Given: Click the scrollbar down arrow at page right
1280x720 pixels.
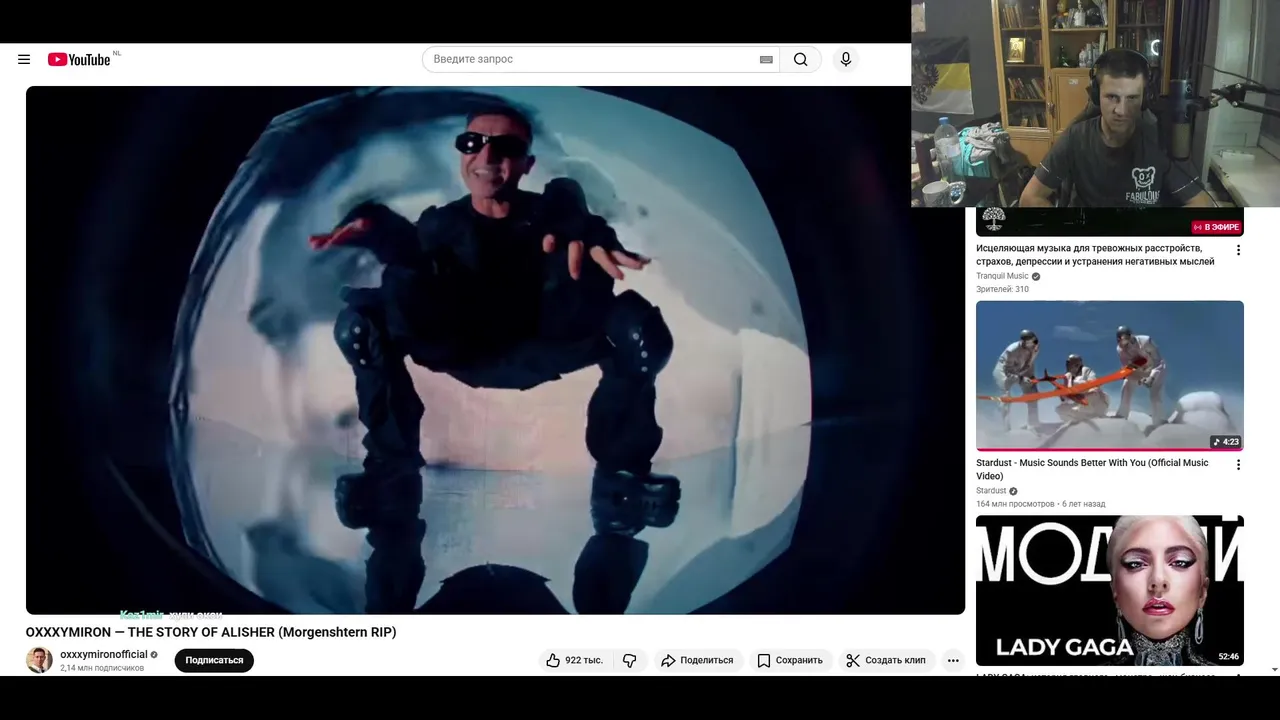Looking at the screenshot, I should click(1274, 669).
